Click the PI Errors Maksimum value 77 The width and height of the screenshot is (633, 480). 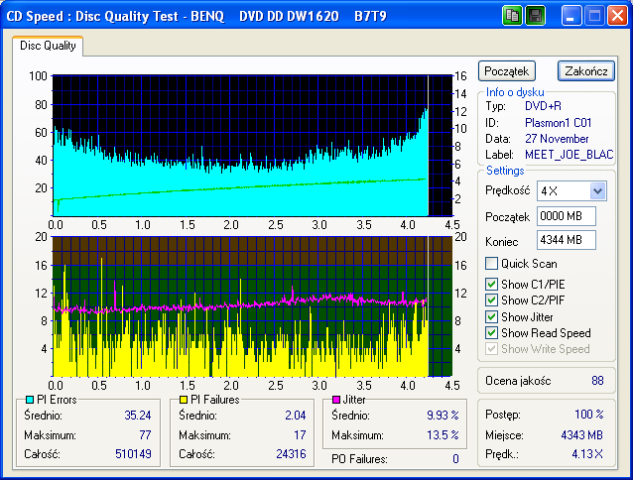(145, 435)
